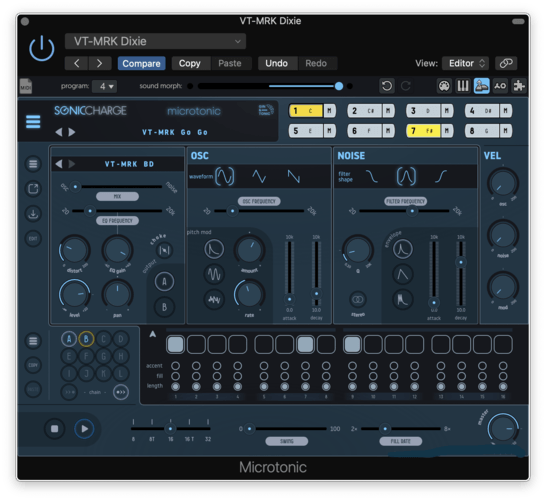Open the VT-MRK Dixie preset dropdown
This screenshot has width=546, height=500.
155,41
